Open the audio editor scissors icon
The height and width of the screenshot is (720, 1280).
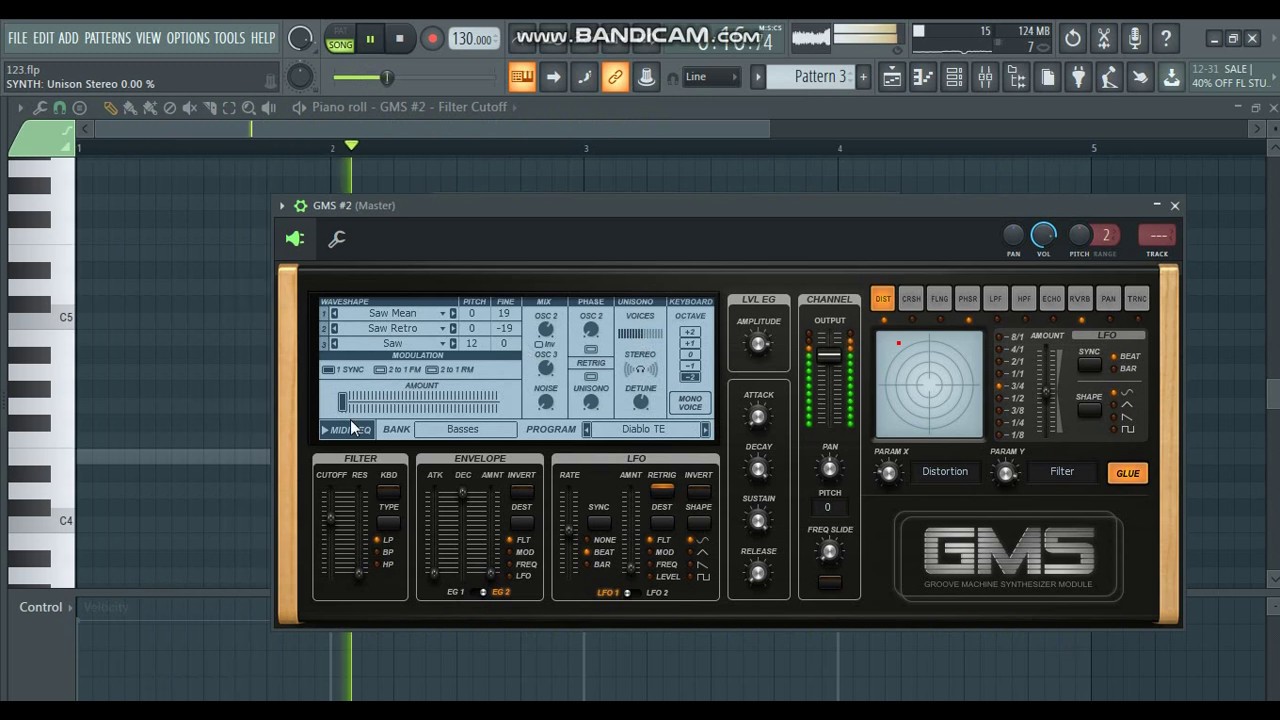[x=1103, y=39]
